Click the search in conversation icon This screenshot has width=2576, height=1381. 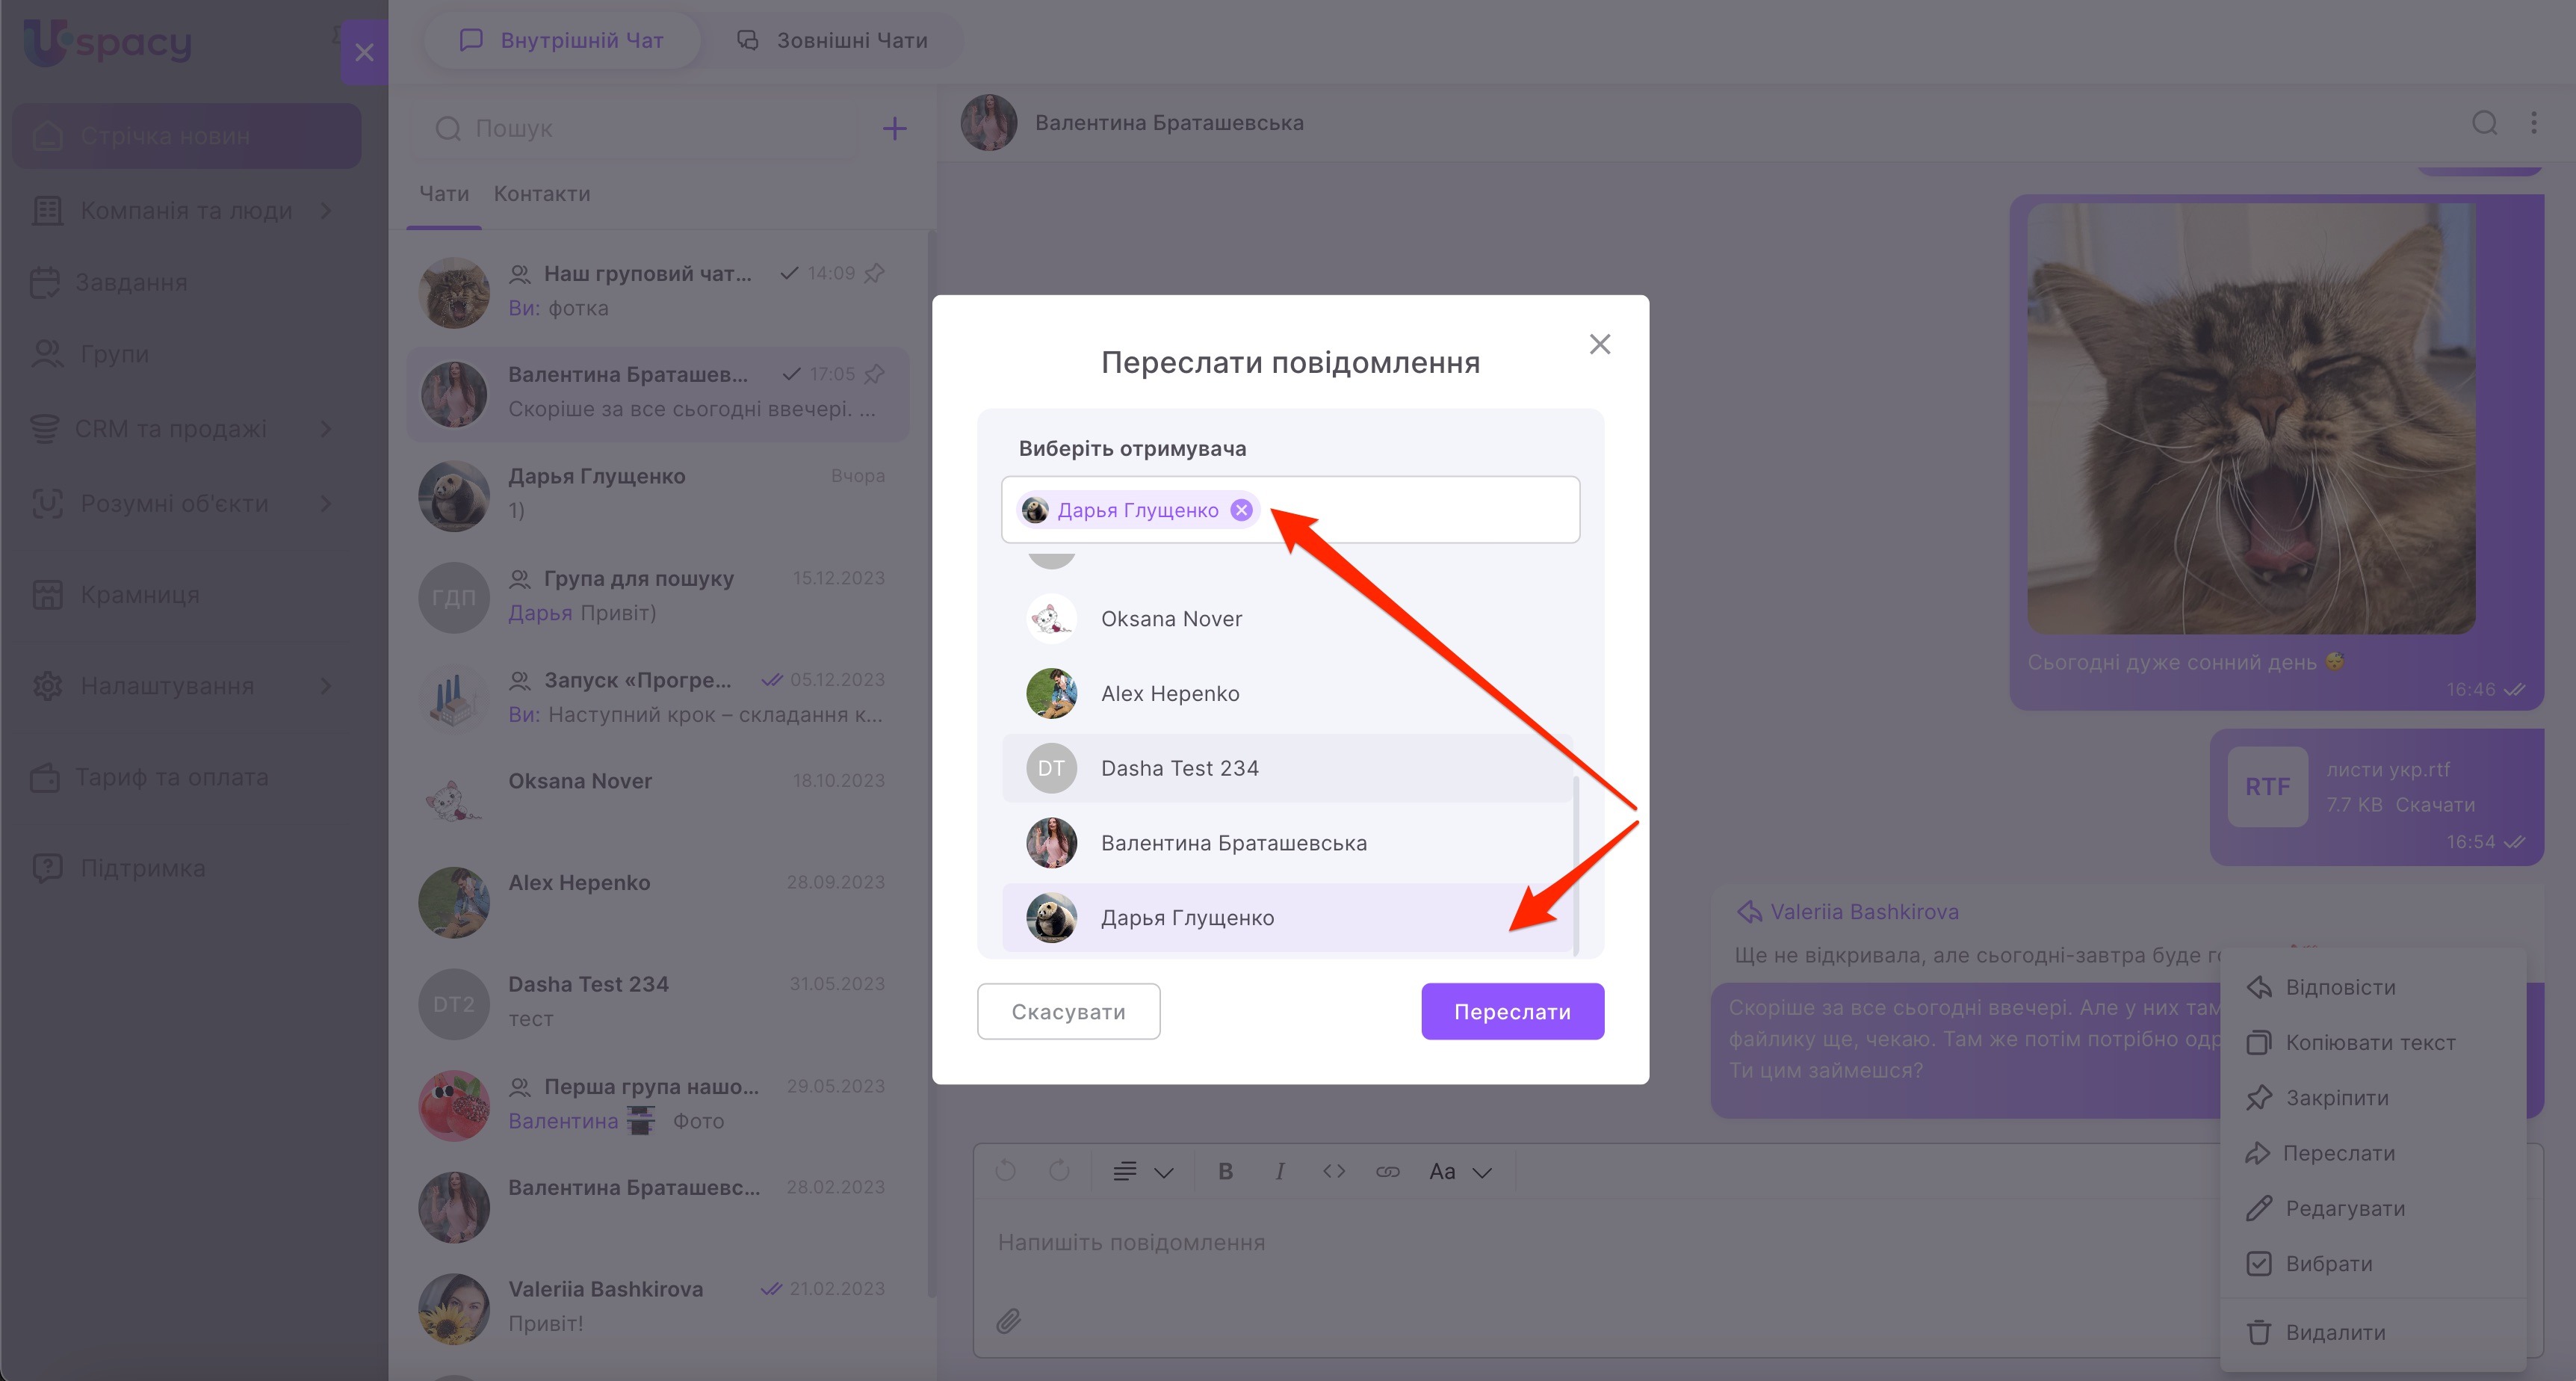pos(2484,123)
